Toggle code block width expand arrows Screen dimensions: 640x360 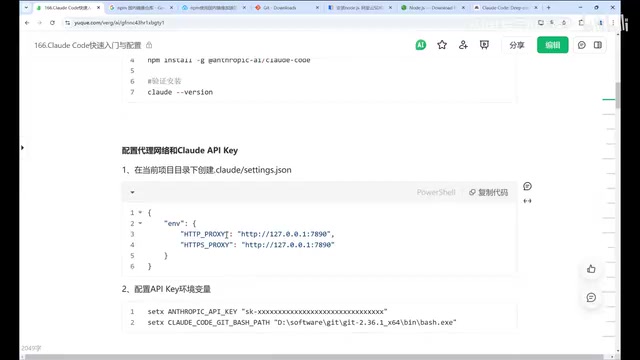[x=527, y=201]
